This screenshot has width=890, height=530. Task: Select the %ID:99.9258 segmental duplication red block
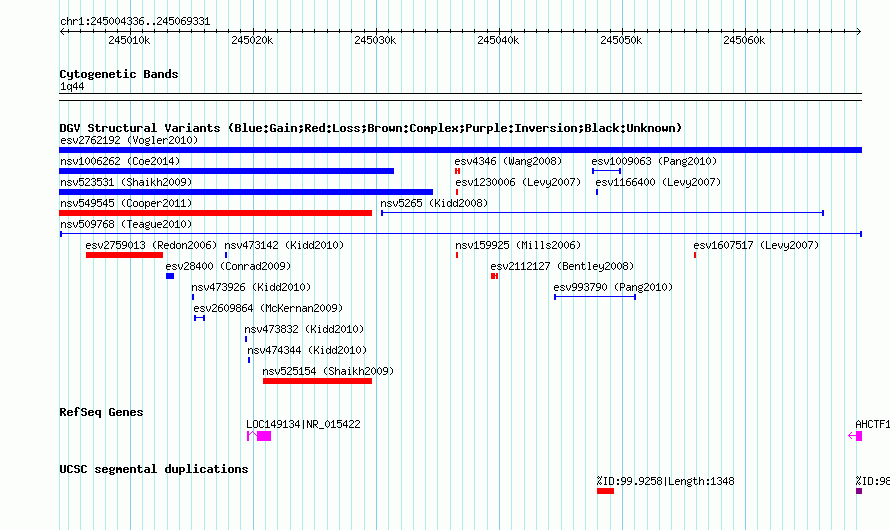coord(605,491)
